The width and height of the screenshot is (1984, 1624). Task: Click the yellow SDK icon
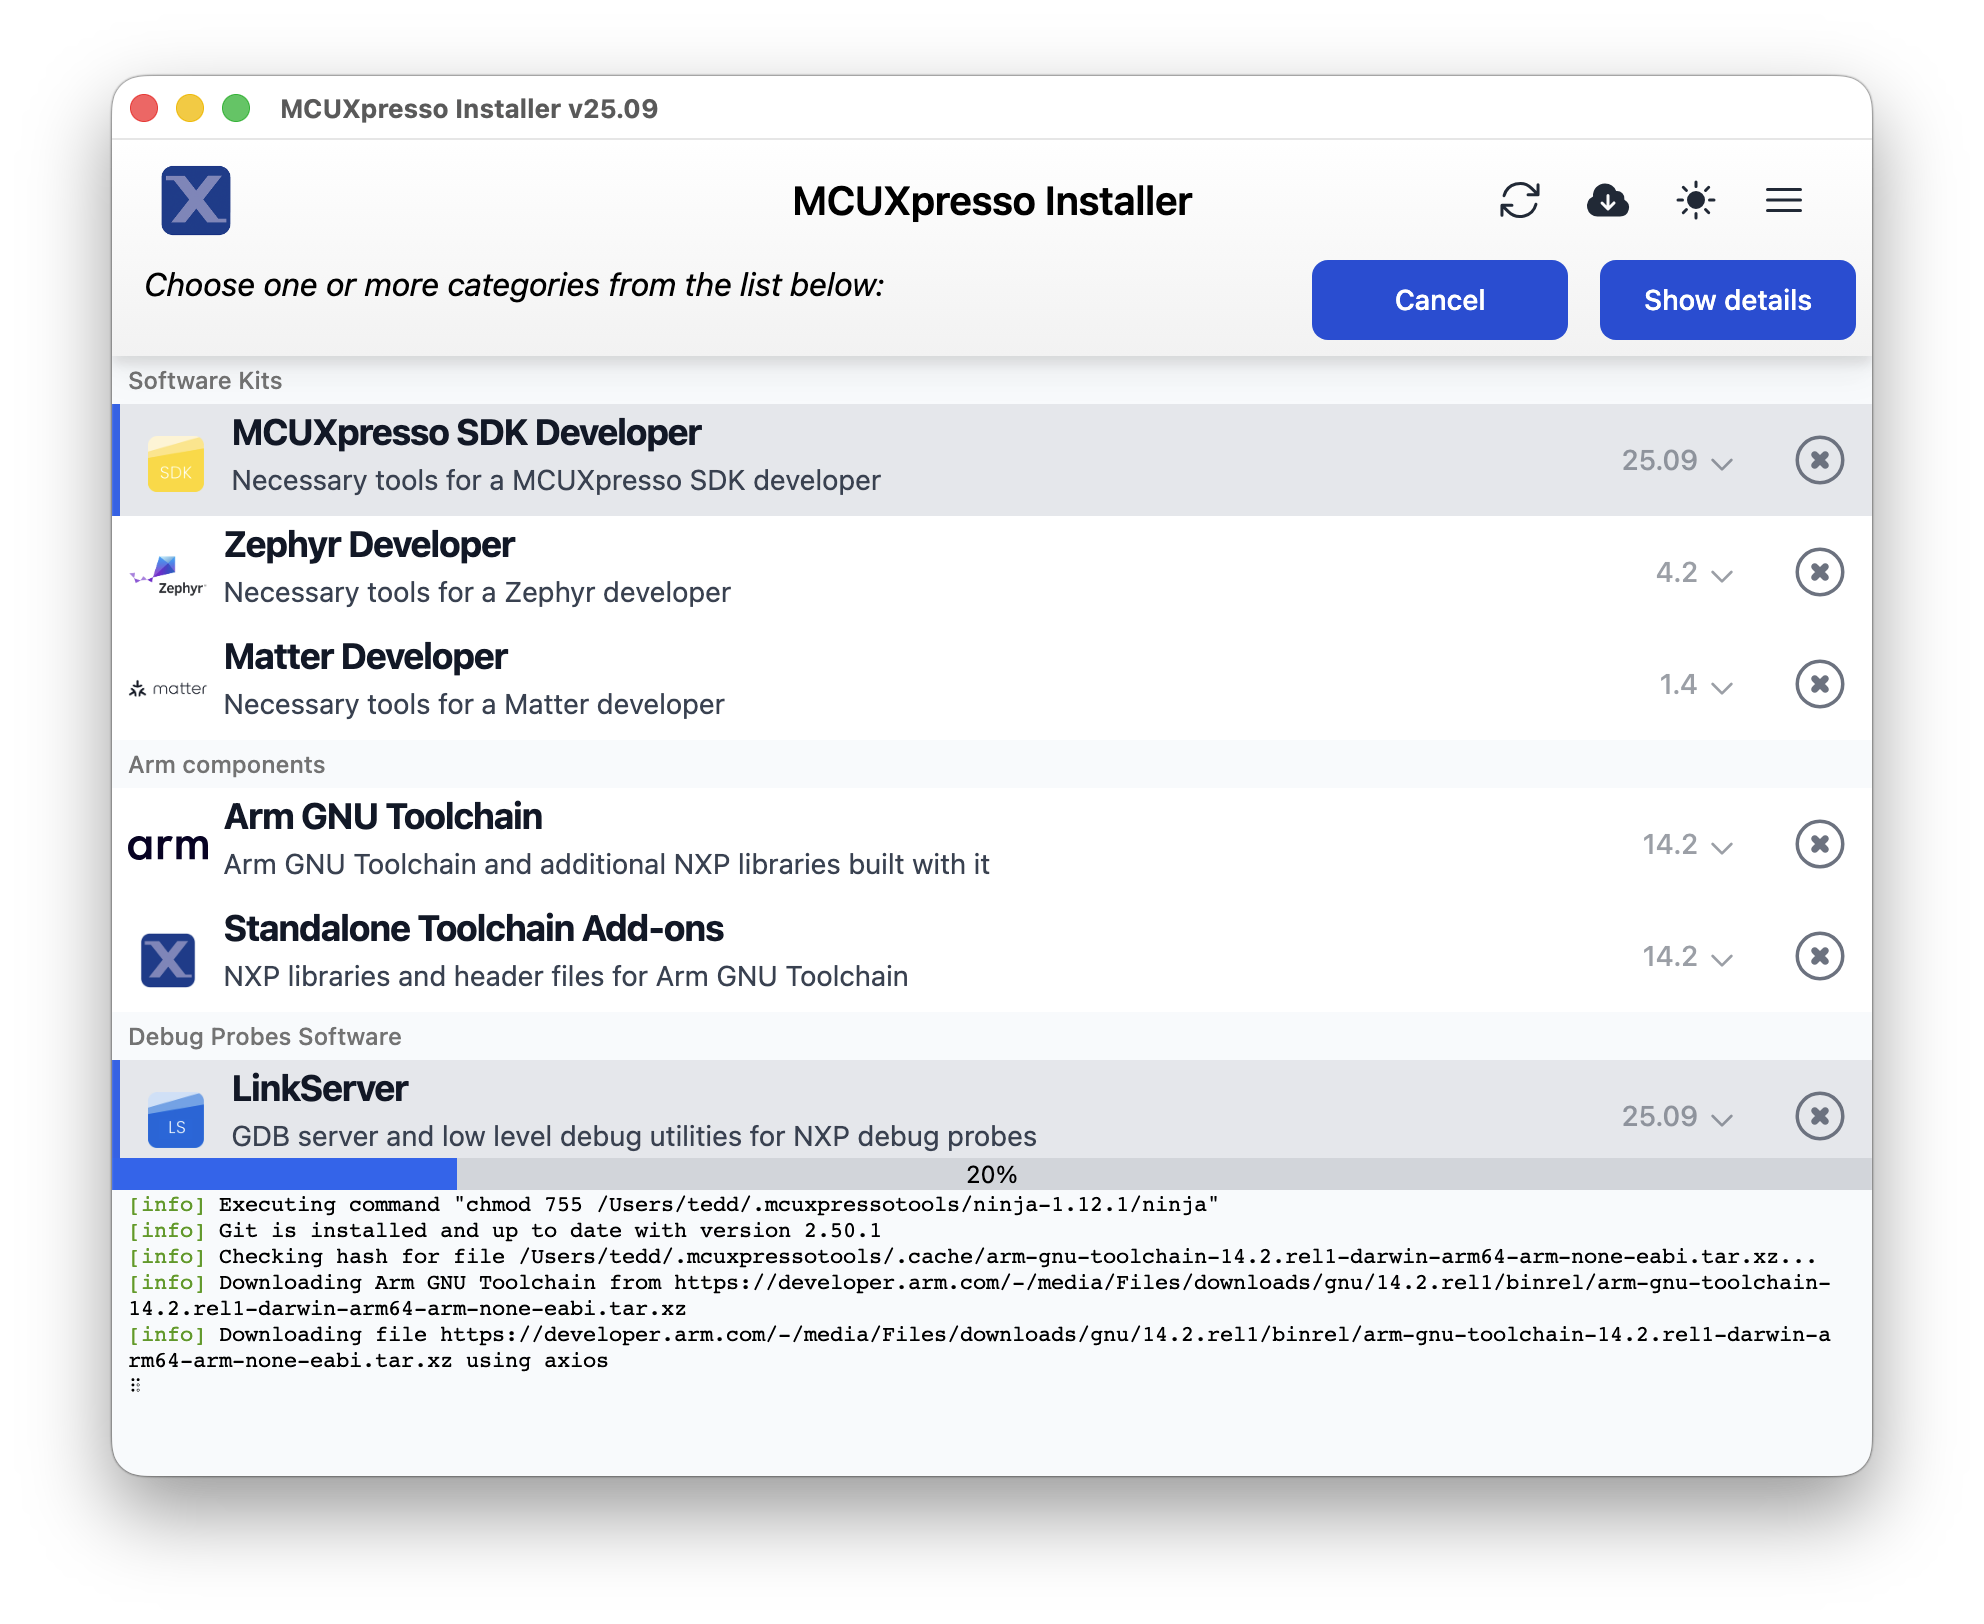click(x=176, y=463)
